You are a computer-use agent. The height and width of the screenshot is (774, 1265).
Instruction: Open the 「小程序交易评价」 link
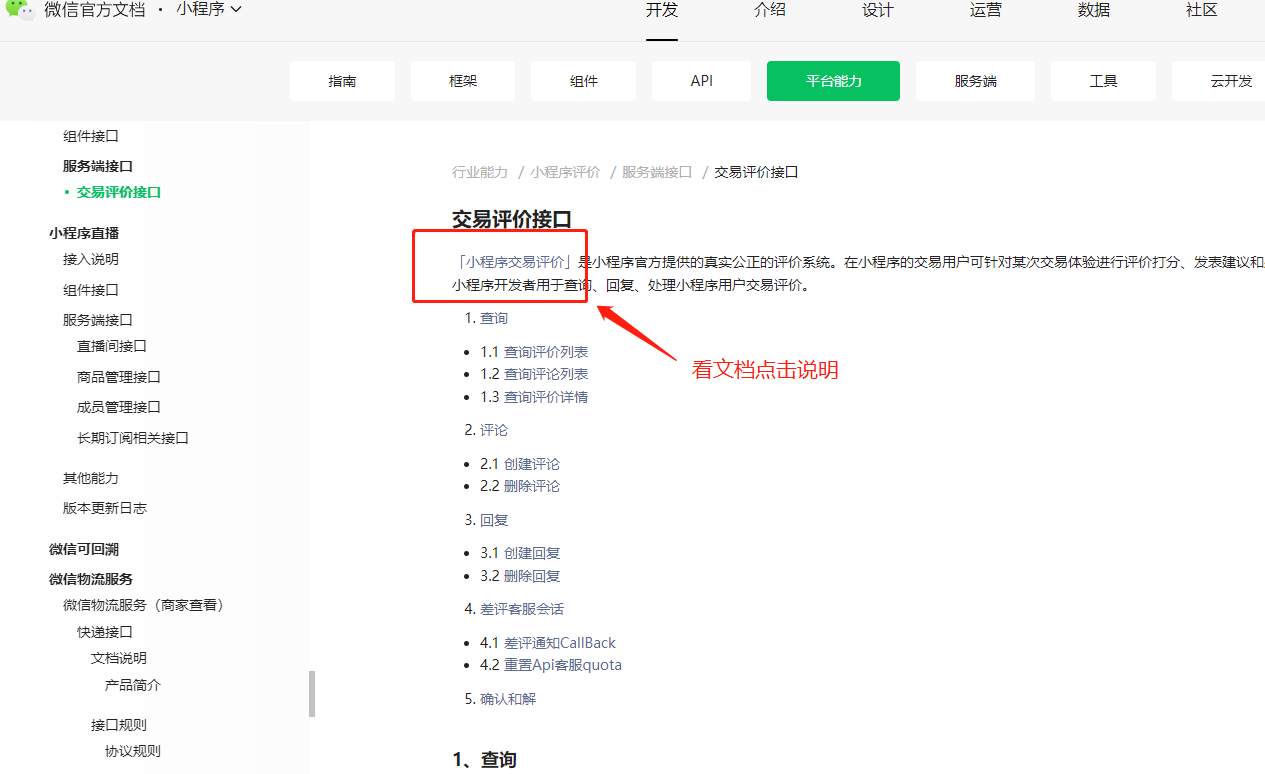515,263
